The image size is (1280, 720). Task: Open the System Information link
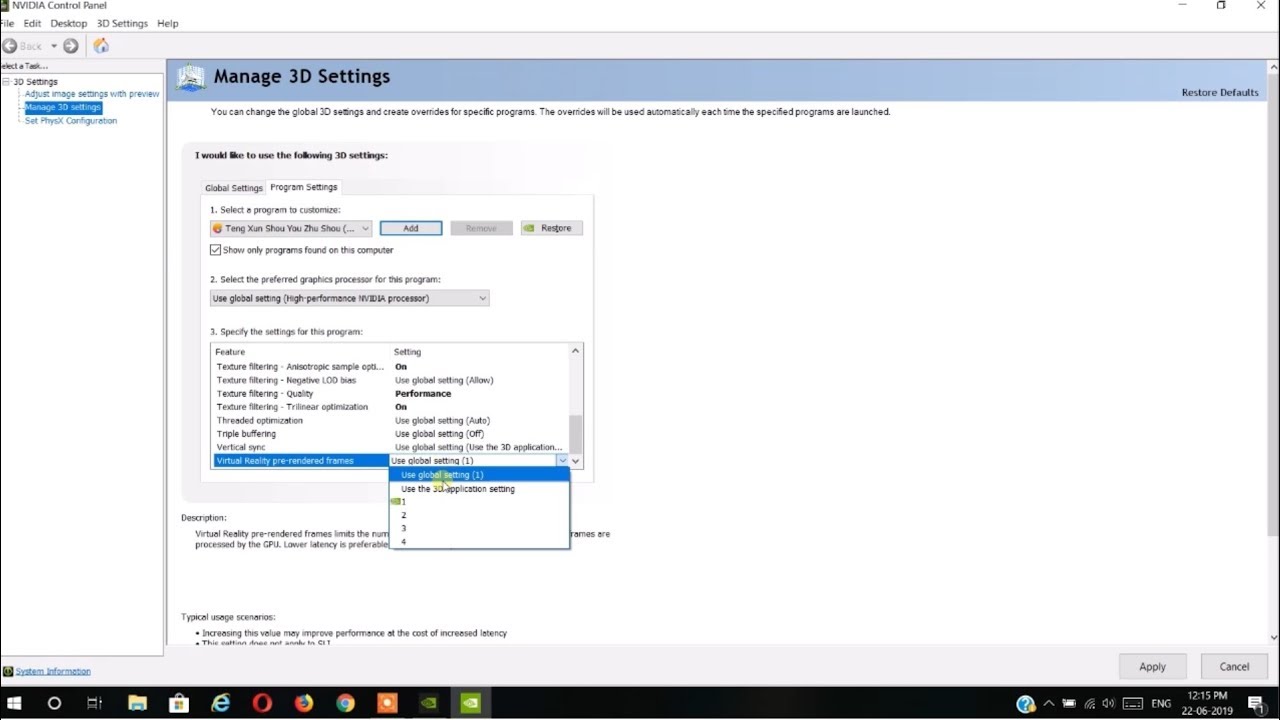53,671
